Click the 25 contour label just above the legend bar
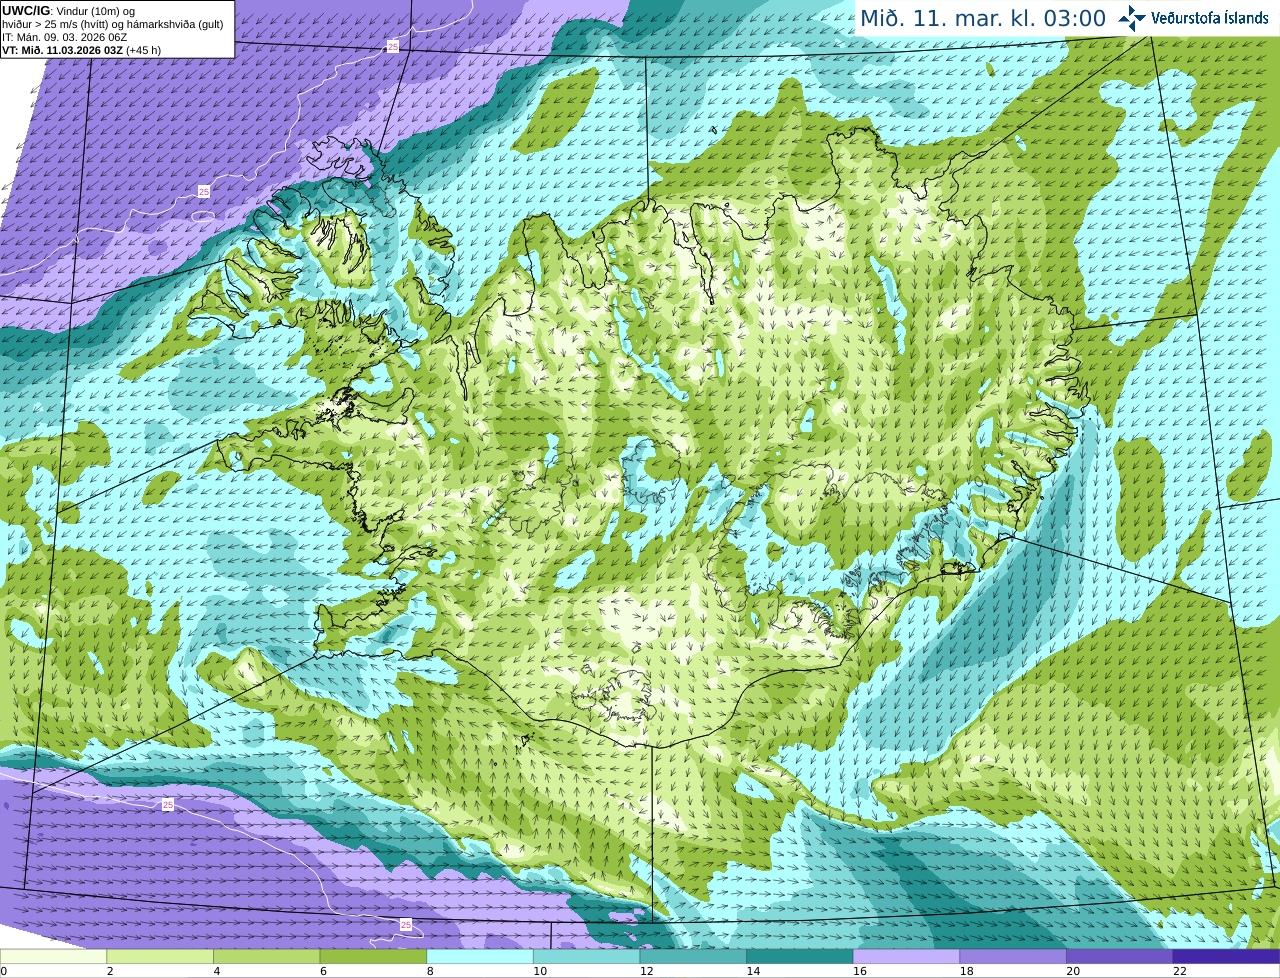Viewport: 1280px width, 978px height. (x=406, y=925)
